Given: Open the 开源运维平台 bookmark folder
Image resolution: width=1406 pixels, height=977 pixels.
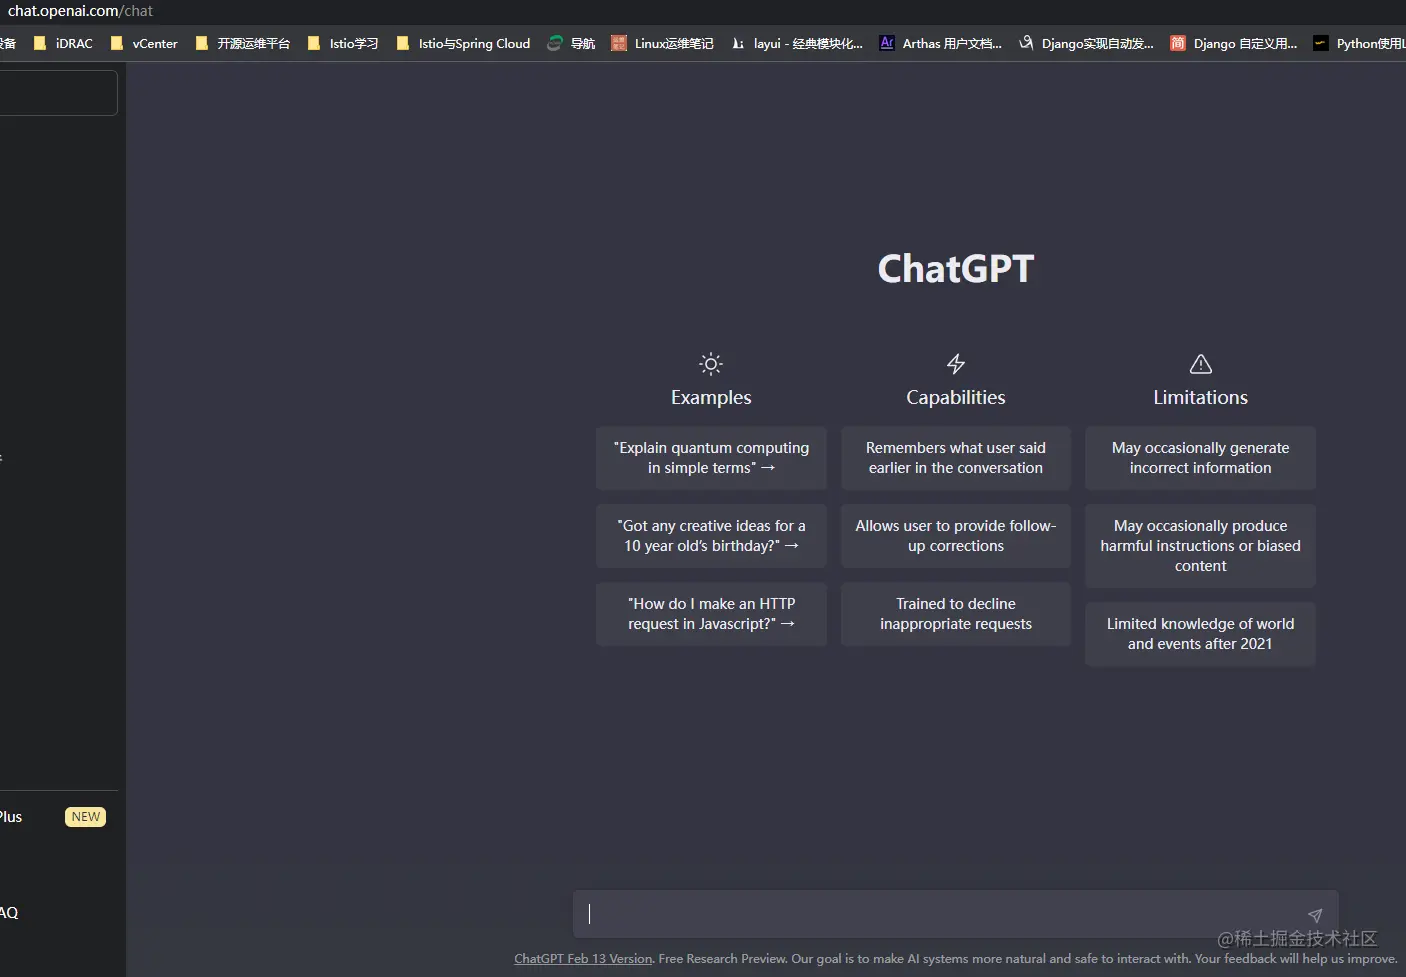Looking at the screenshot, I should click(243, 43).
